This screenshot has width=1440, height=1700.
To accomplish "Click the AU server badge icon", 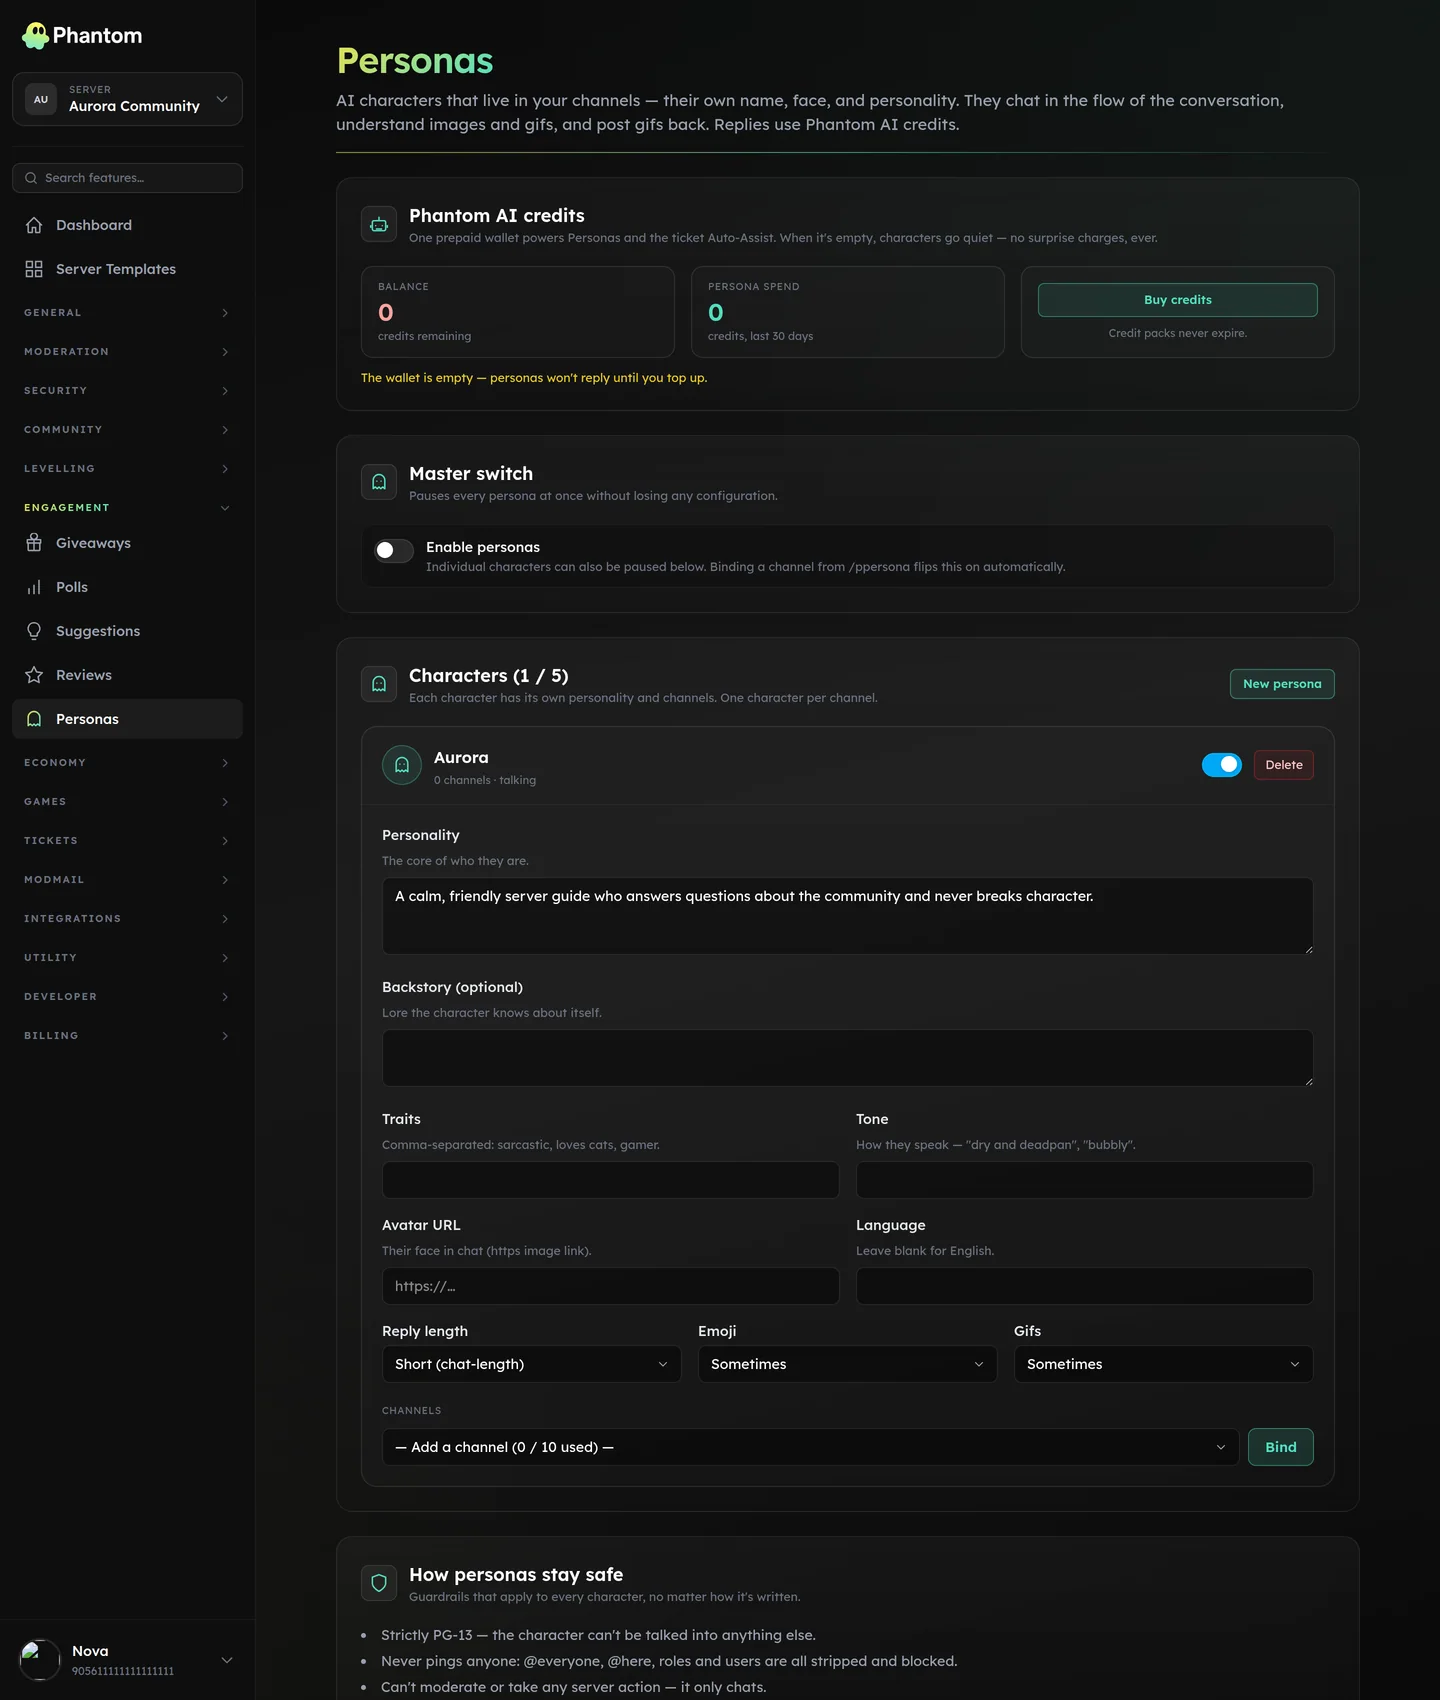I will pyautogui.click(x=41, y=99).
